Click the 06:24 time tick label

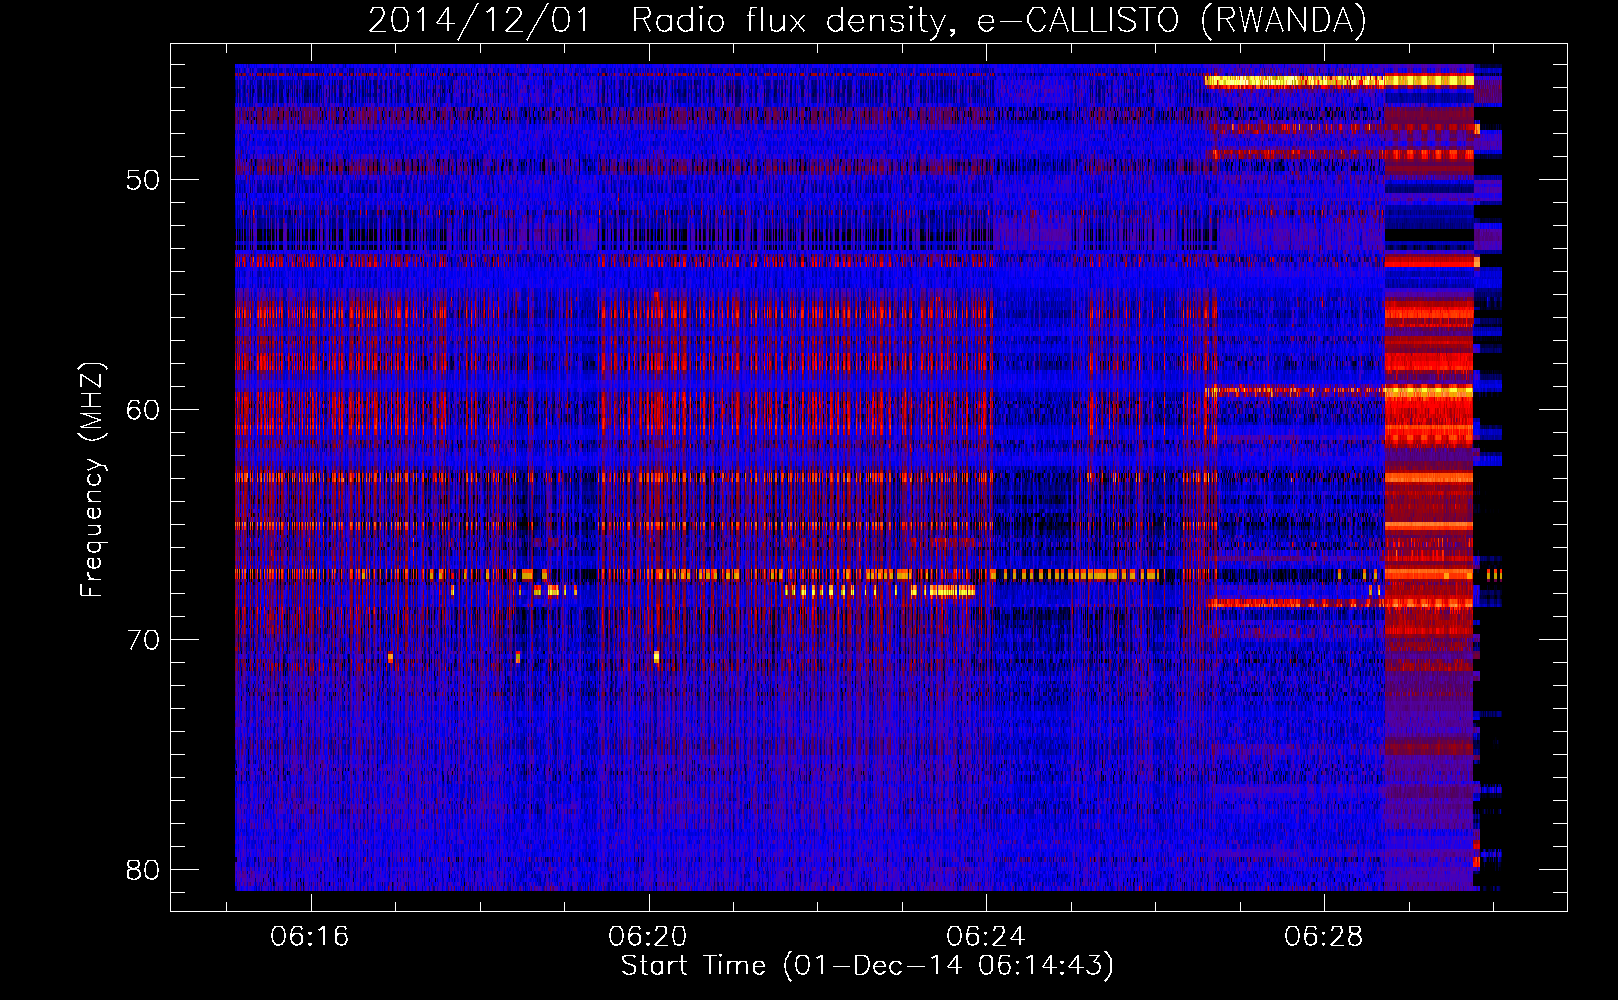pos(986,937)
